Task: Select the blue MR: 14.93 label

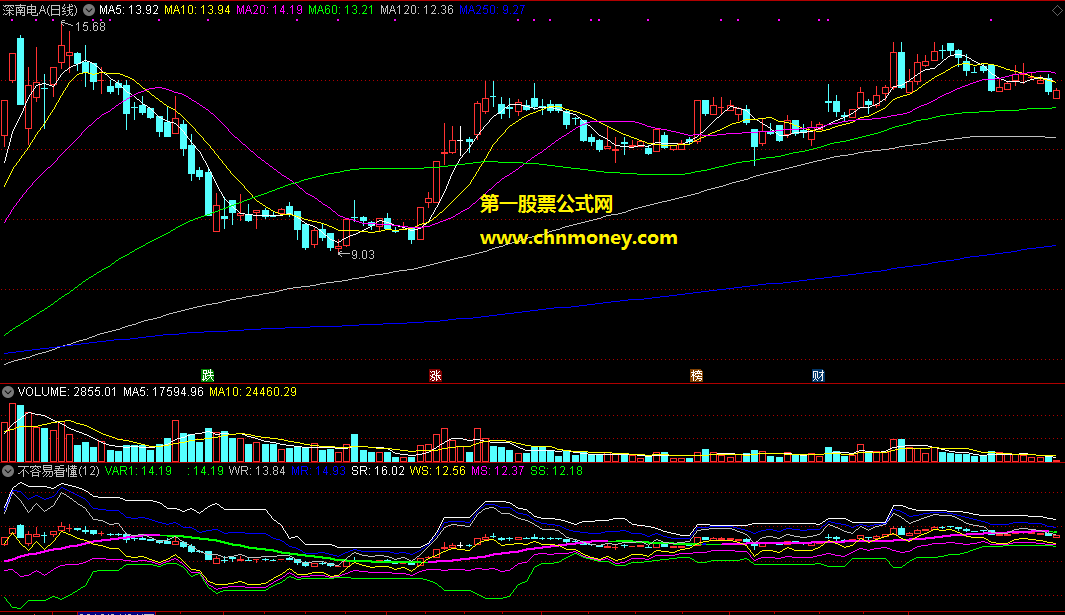Action: pyautogui.click(x=318, y=471)
